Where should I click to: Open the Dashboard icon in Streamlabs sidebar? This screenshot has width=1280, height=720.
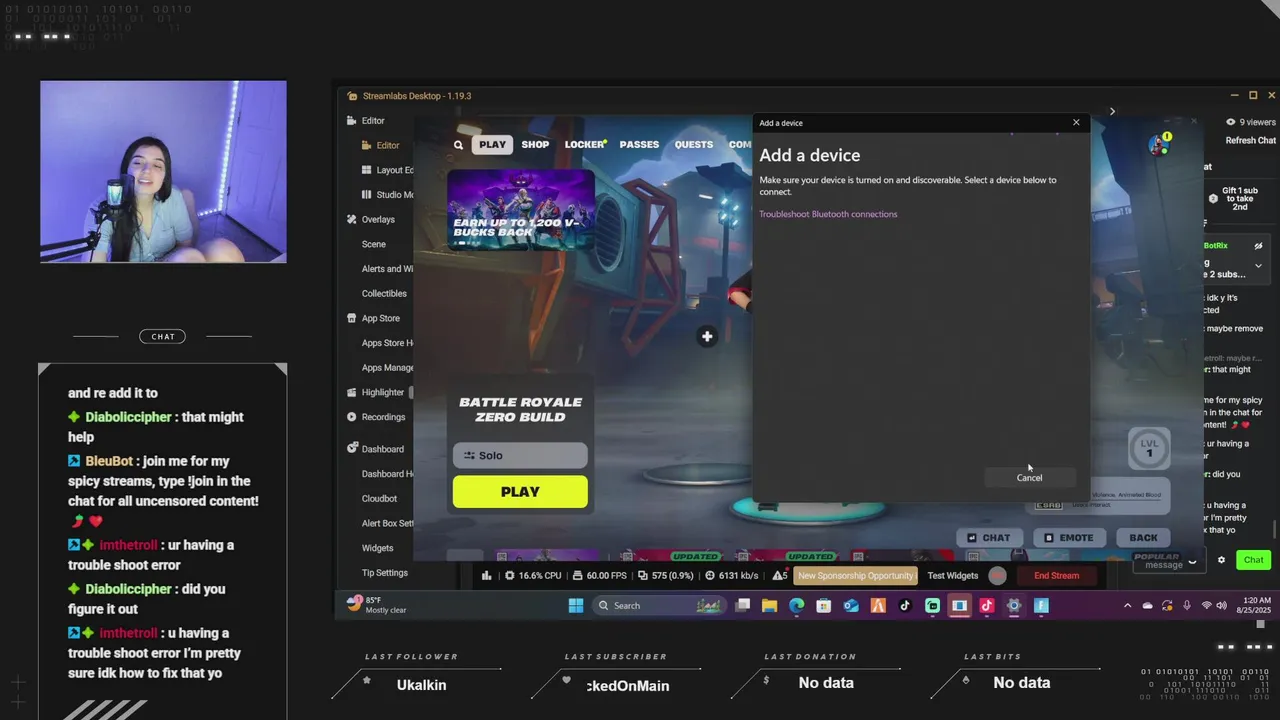point(352,449)
